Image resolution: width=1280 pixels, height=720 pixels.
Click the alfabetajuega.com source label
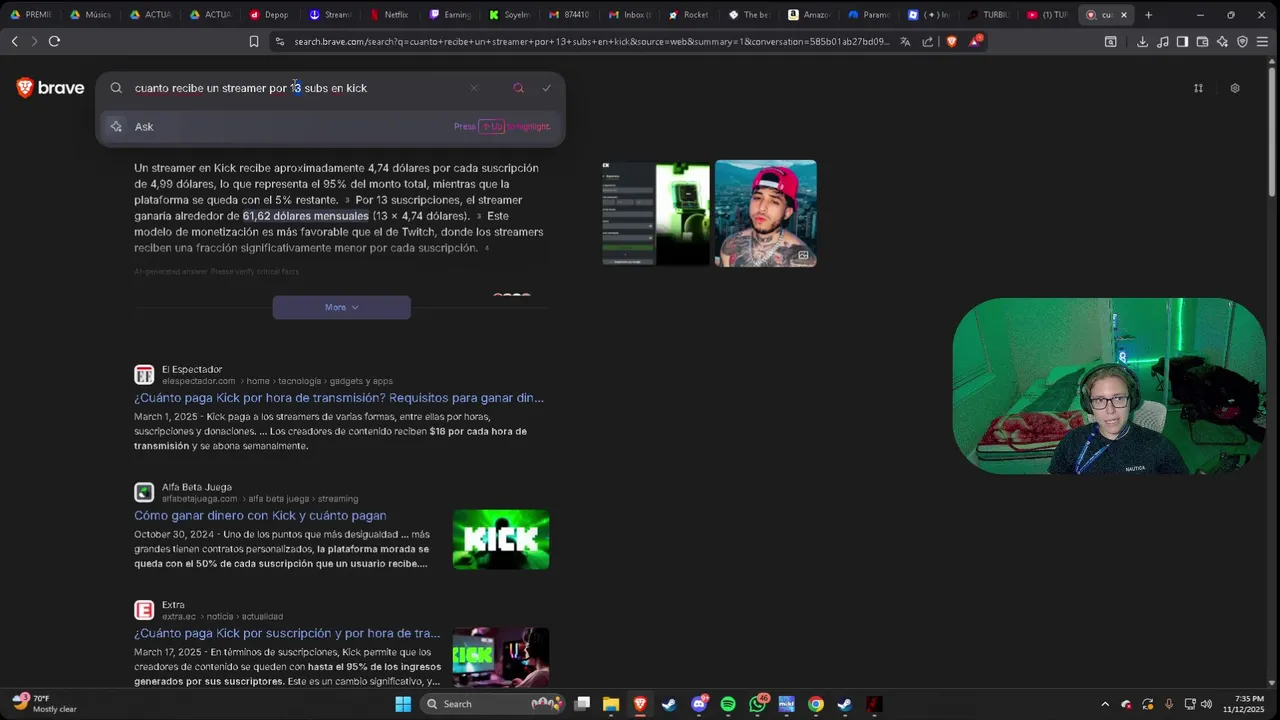(x=199, y=499)
